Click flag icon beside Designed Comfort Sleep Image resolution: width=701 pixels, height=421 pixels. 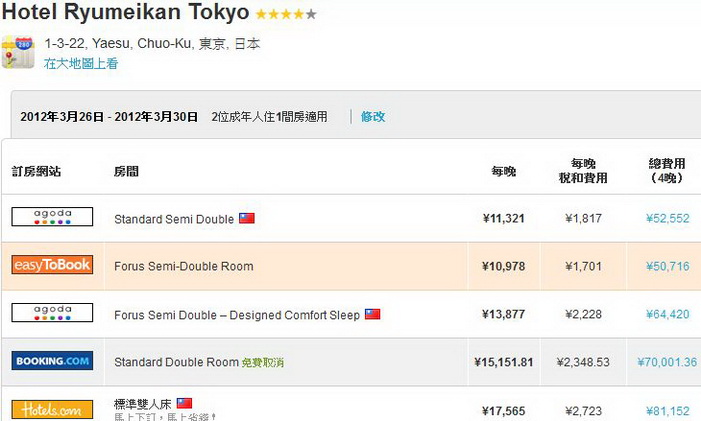point(372,314)
